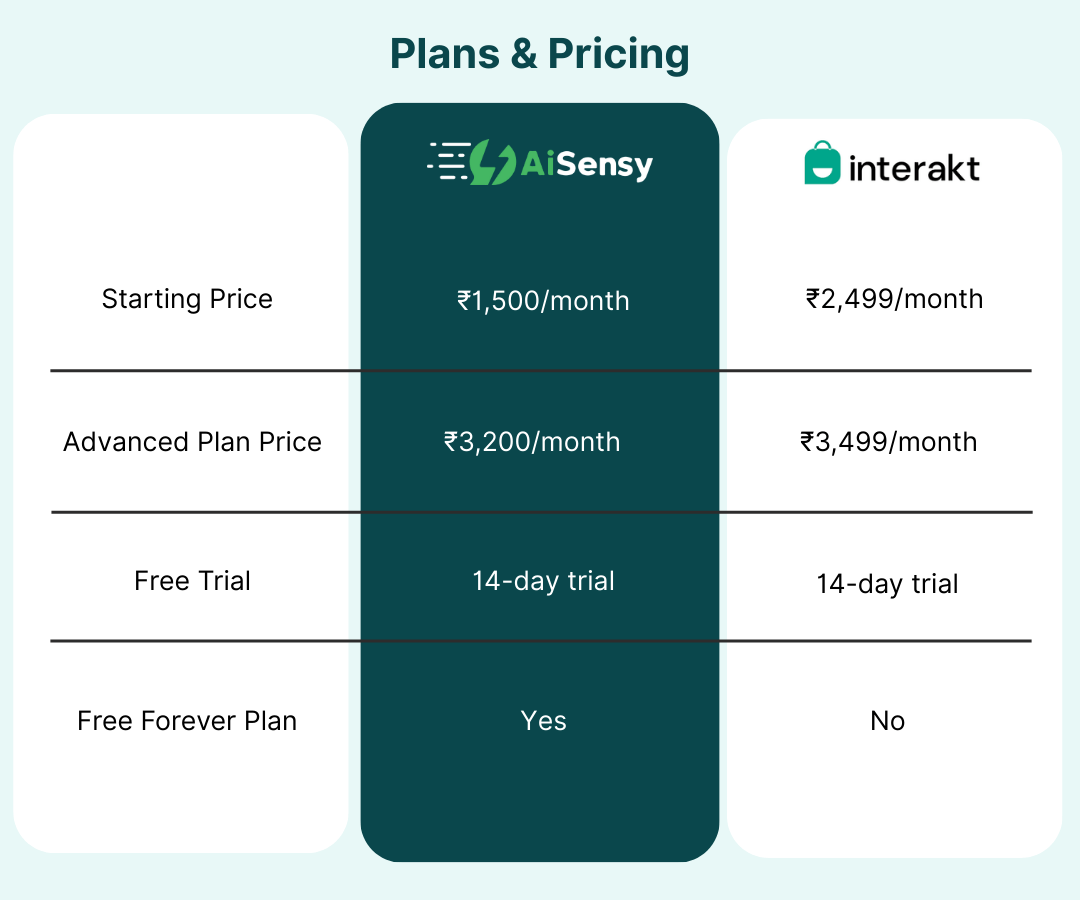Click Interakt's ₹3,499/month advanced price

pyautogui.click(x=888, y=442)
